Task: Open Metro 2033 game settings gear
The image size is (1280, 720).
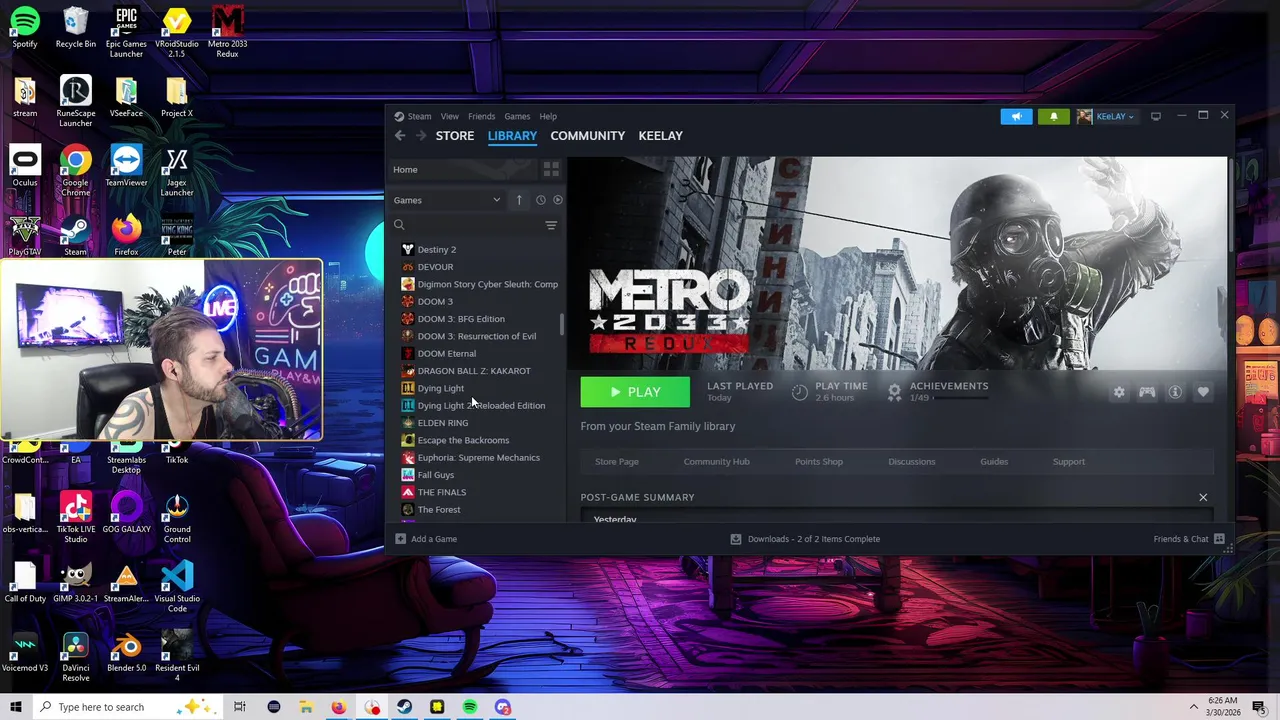Action: 1119,392
